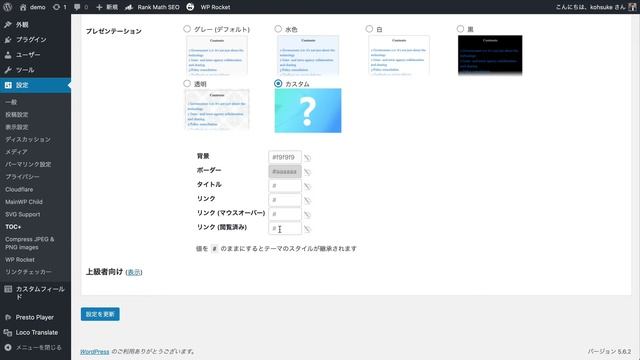Click the Loco Translate icon
Viewport: 640px width, 360px height.
click(x=8, y=332)
